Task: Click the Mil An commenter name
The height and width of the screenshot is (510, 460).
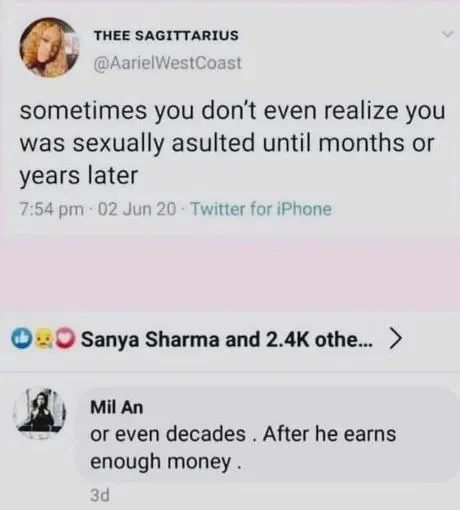Action: pyautogui.click(x=117, y=407)
